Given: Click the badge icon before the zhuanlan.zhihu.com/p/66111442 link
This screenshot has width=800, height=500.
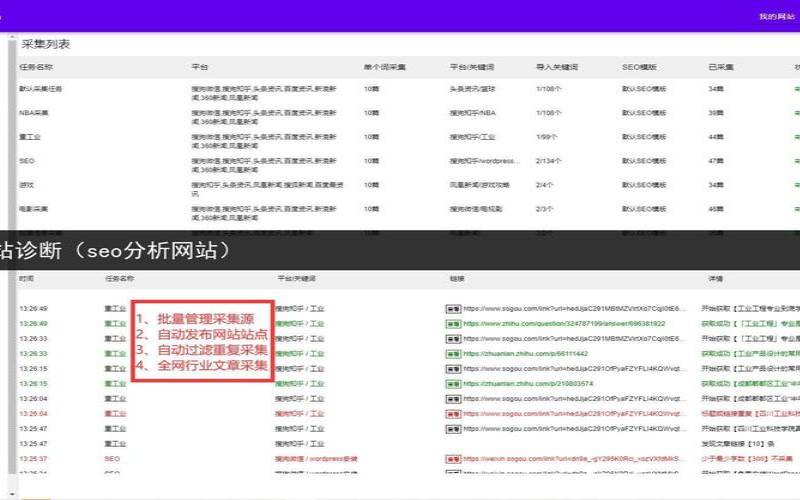Looking at the screenshot, I should click(x=453, y=354).
